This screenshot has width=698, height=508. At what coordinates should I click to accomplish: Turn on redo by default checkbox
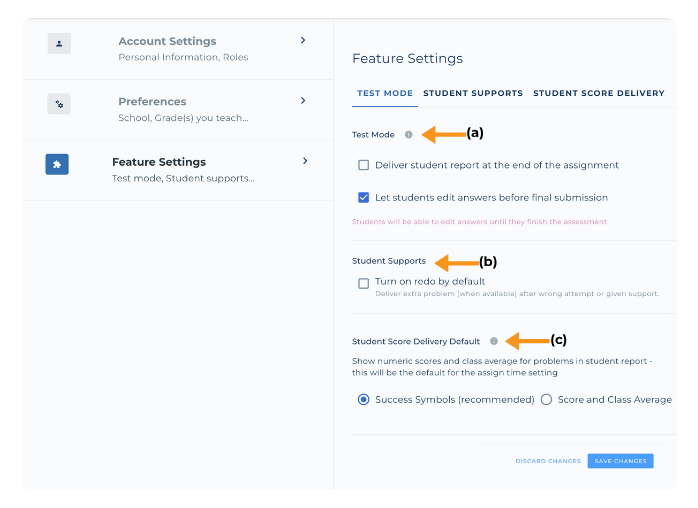pos(364,283)
